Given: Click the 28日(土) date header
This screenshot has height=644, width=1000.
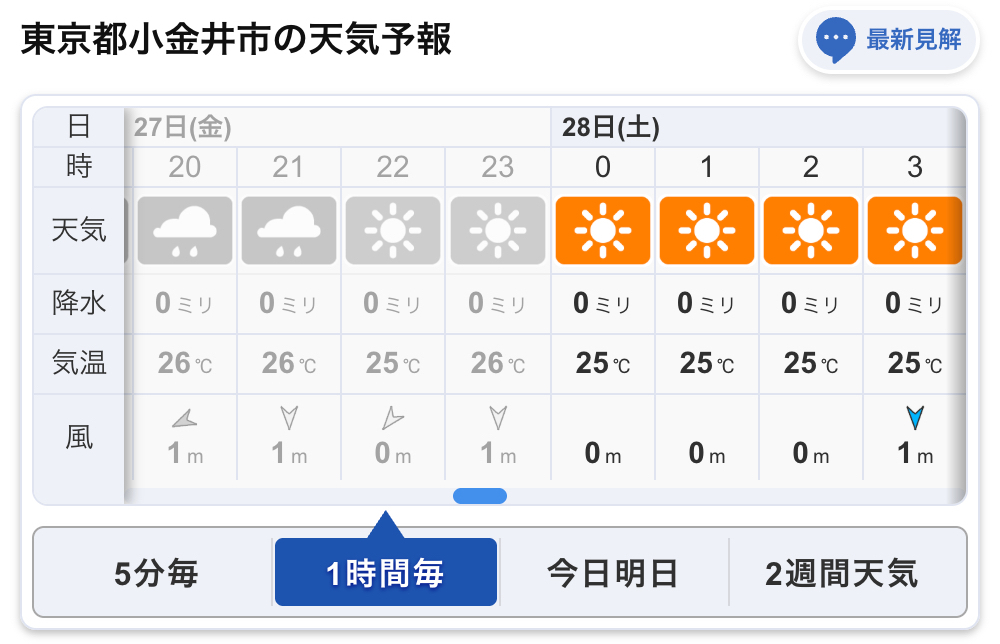Looking at the screenshot, I should click(x=610, y=128).
